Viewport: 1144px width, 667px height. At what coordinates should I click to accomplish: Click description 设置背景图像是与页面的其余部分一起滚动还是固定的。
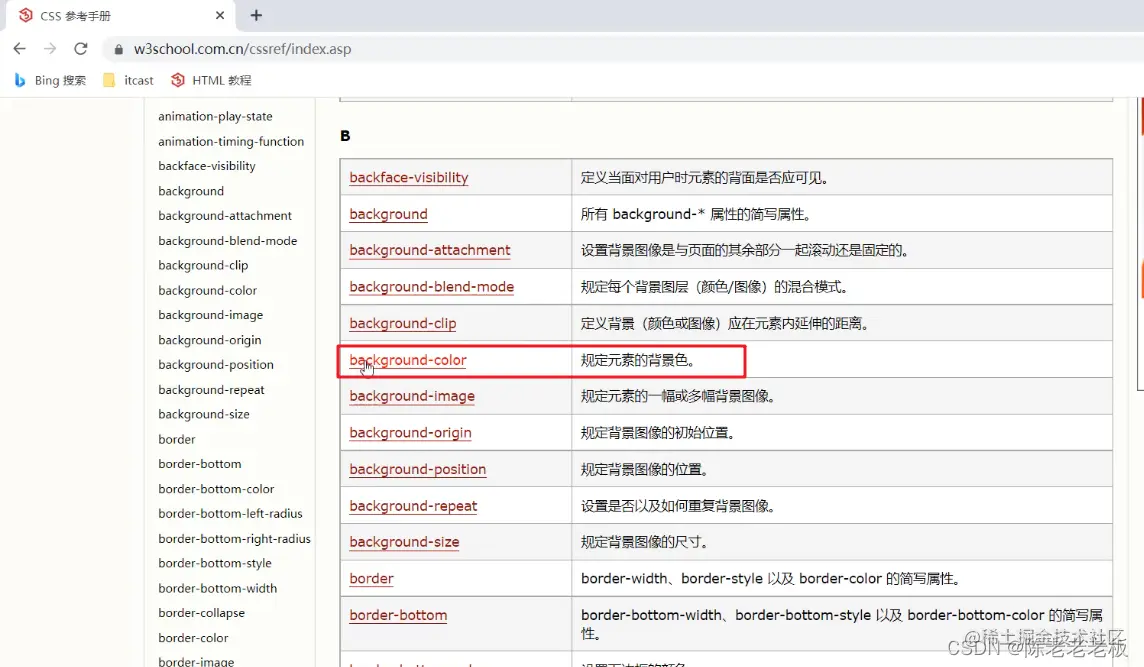point(744,250)
